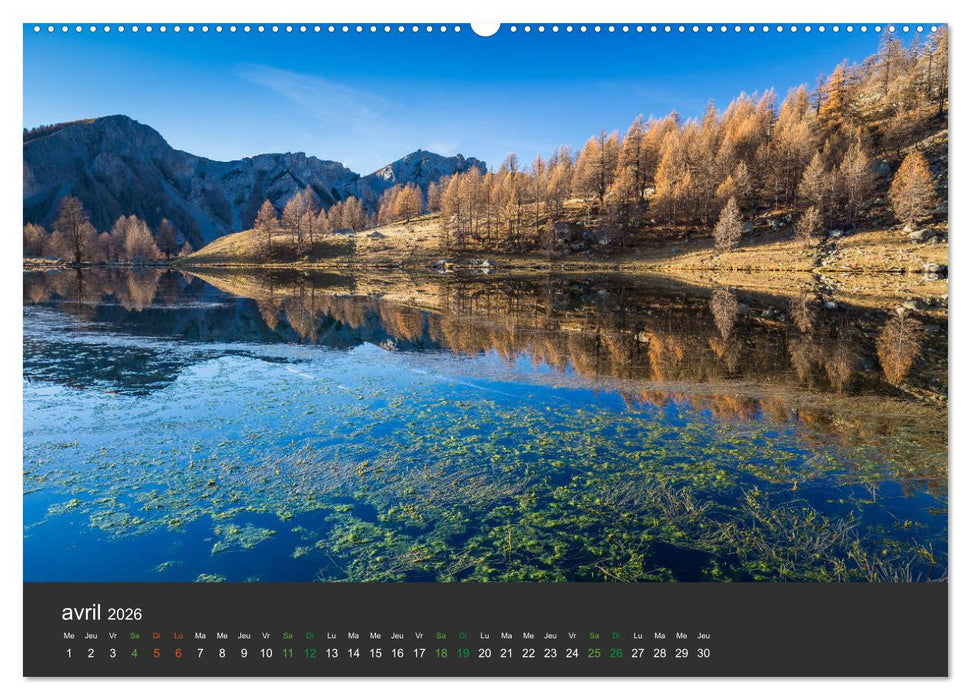The image size is (971, 700).
Task: Click the green weekend date 4
Action: pyautogui.click(x=134, y=652)
